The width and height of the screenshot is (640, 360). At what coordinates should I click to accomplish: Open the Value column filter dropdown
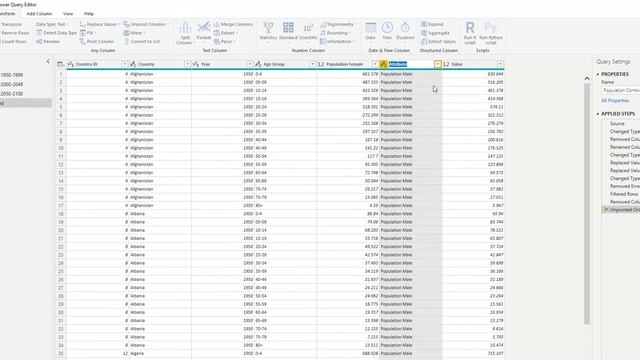coord(500,64)
